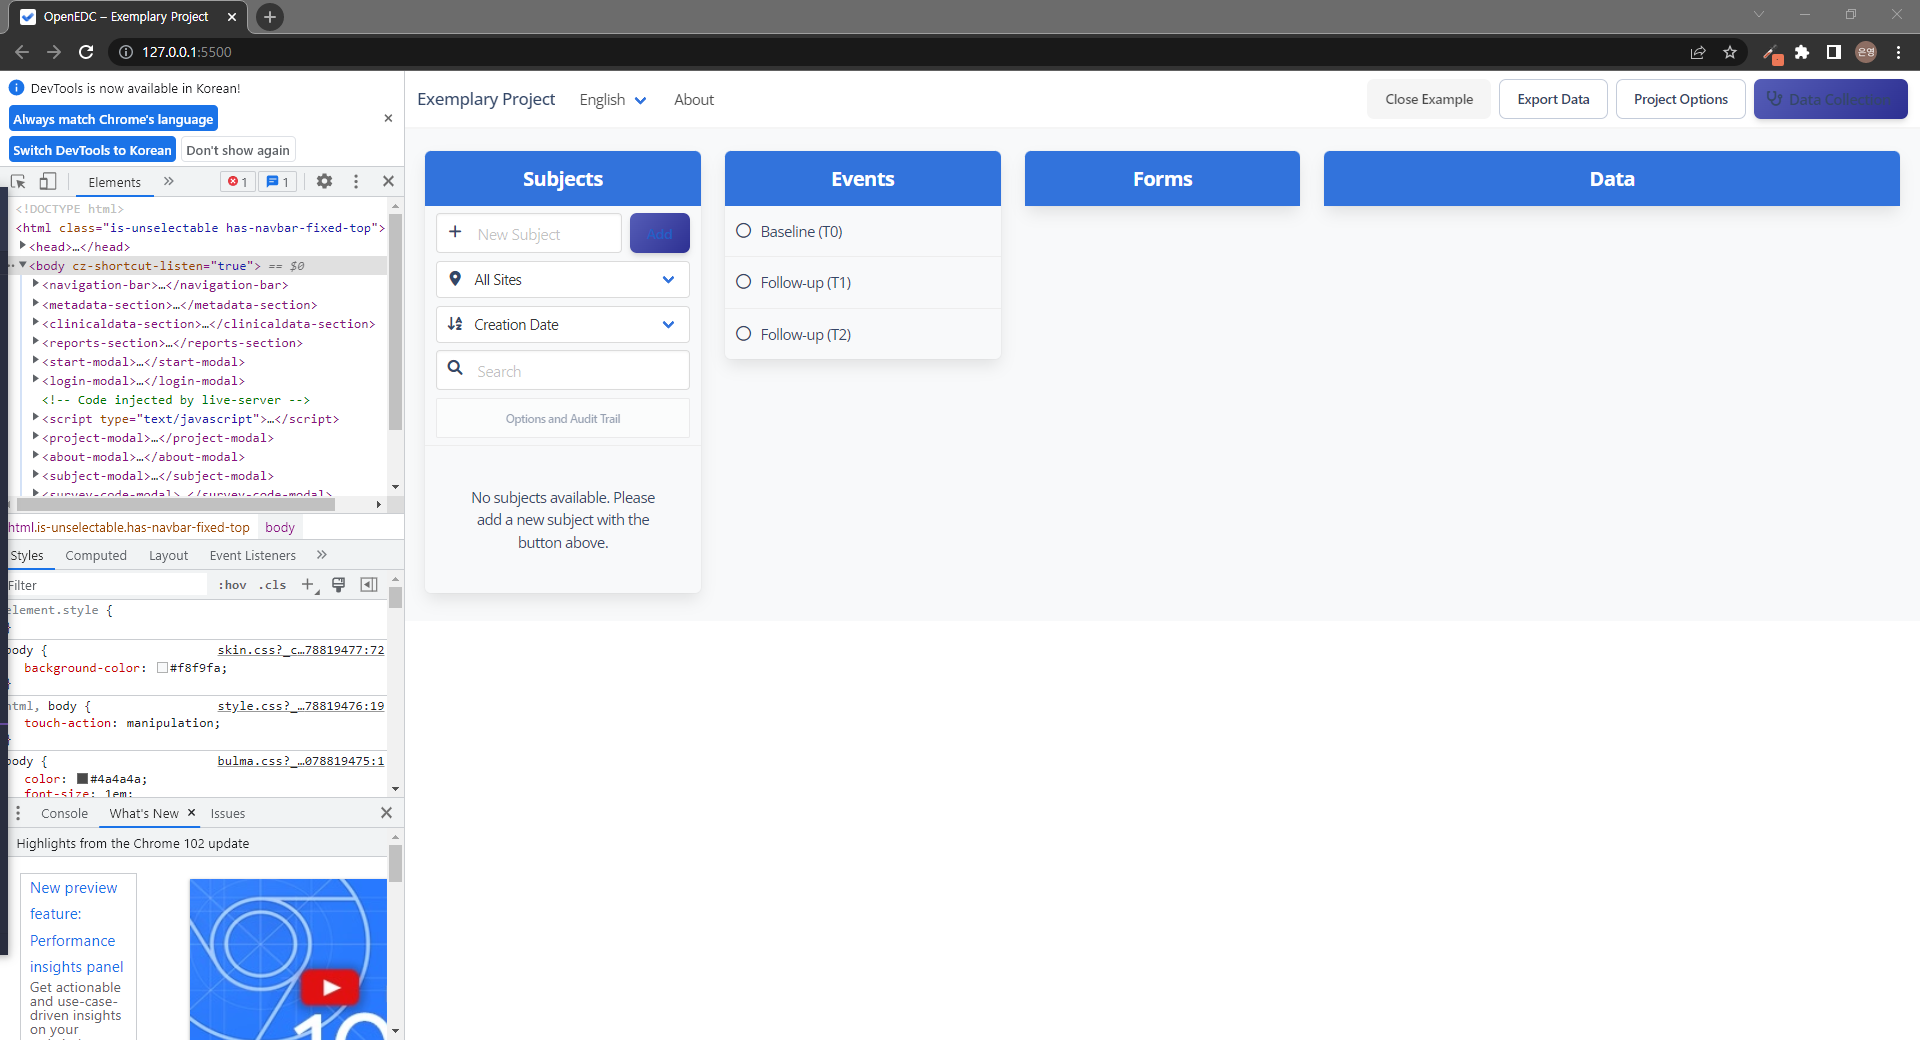Open the Creation Date sort dropdown
This screenshot has height=1040, width=1920.
[x=563, y=325]
